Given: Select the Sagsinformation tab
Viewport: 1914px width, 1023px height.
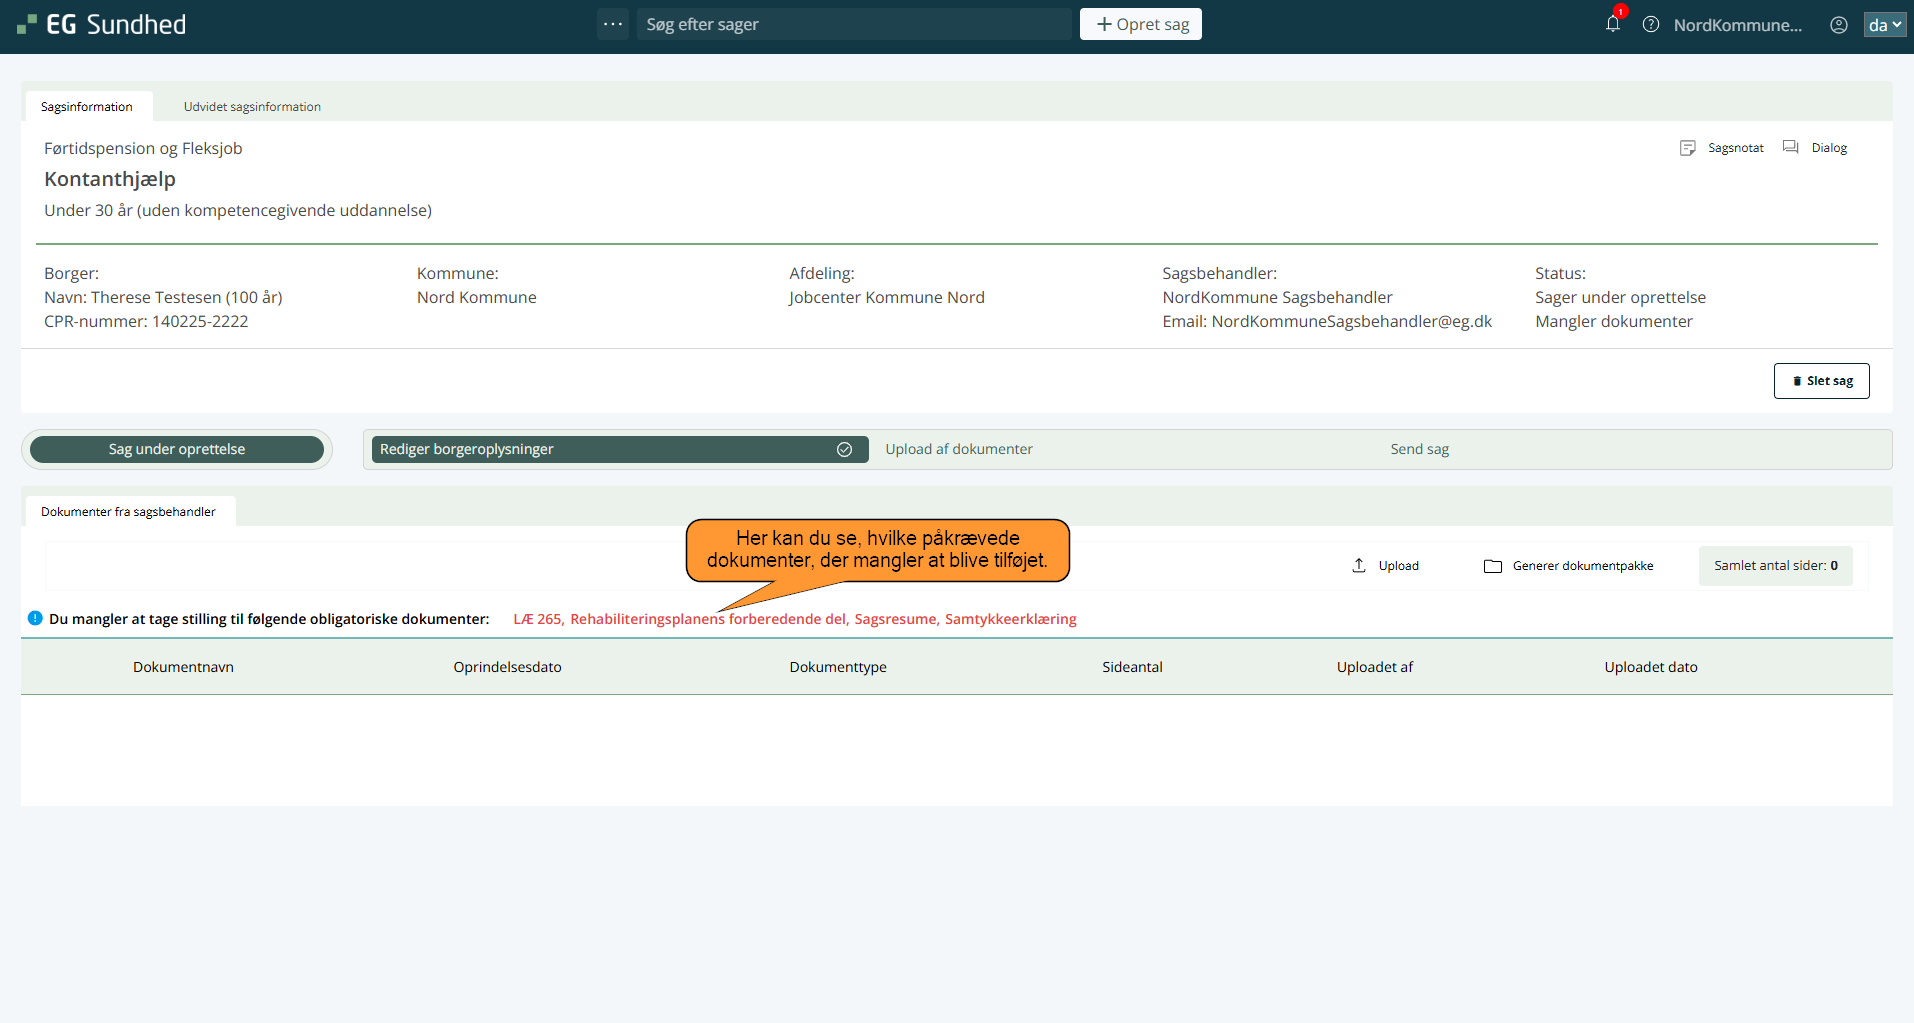Looking at the screenshot, I should tap(87, 107).
